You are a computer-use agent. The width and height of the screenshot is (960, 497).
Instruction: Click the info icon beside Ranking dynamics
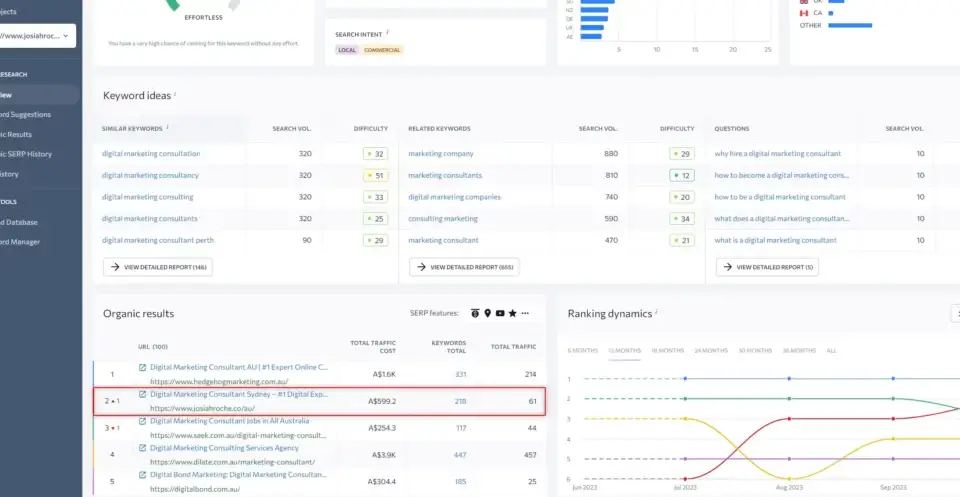pos(656,312)
